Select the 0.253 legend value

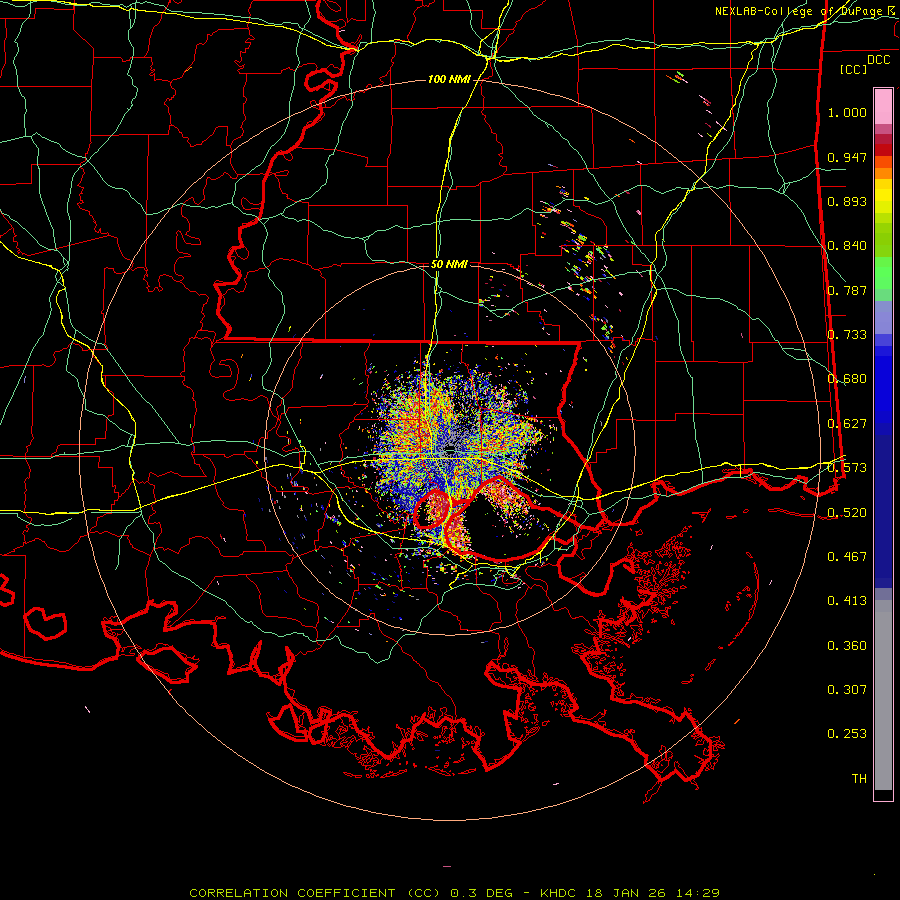[847, 734]
